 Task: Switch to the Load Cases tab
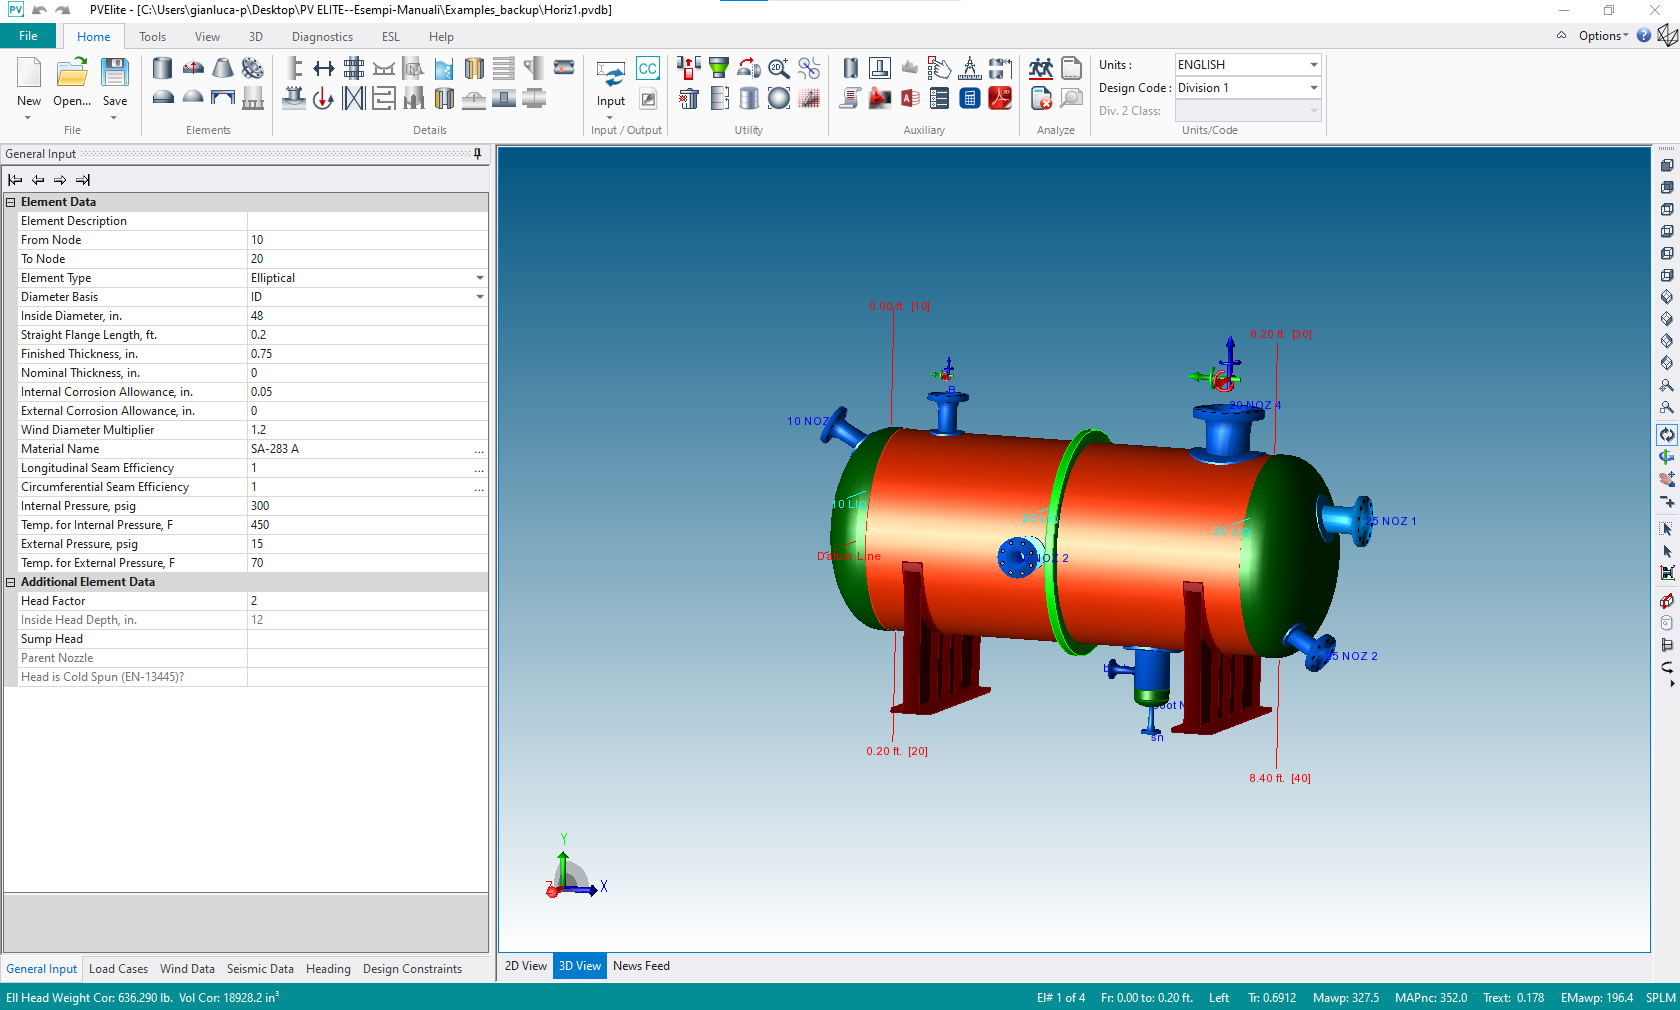pyautogui.click(x=118, y=969)
